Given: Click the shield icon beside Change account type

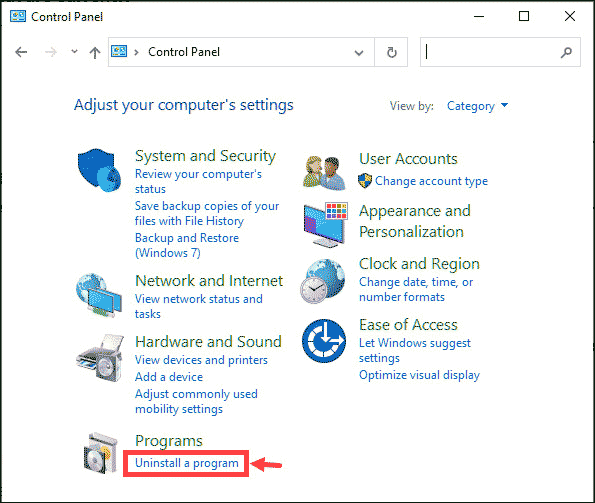Looking at the screenshot, I should tap(365, 181).
